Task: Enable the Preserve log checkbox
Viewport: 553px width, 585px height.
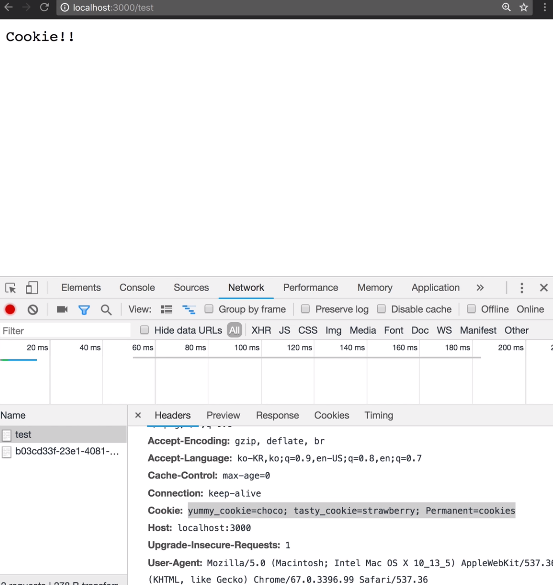Action: point(306,309)
